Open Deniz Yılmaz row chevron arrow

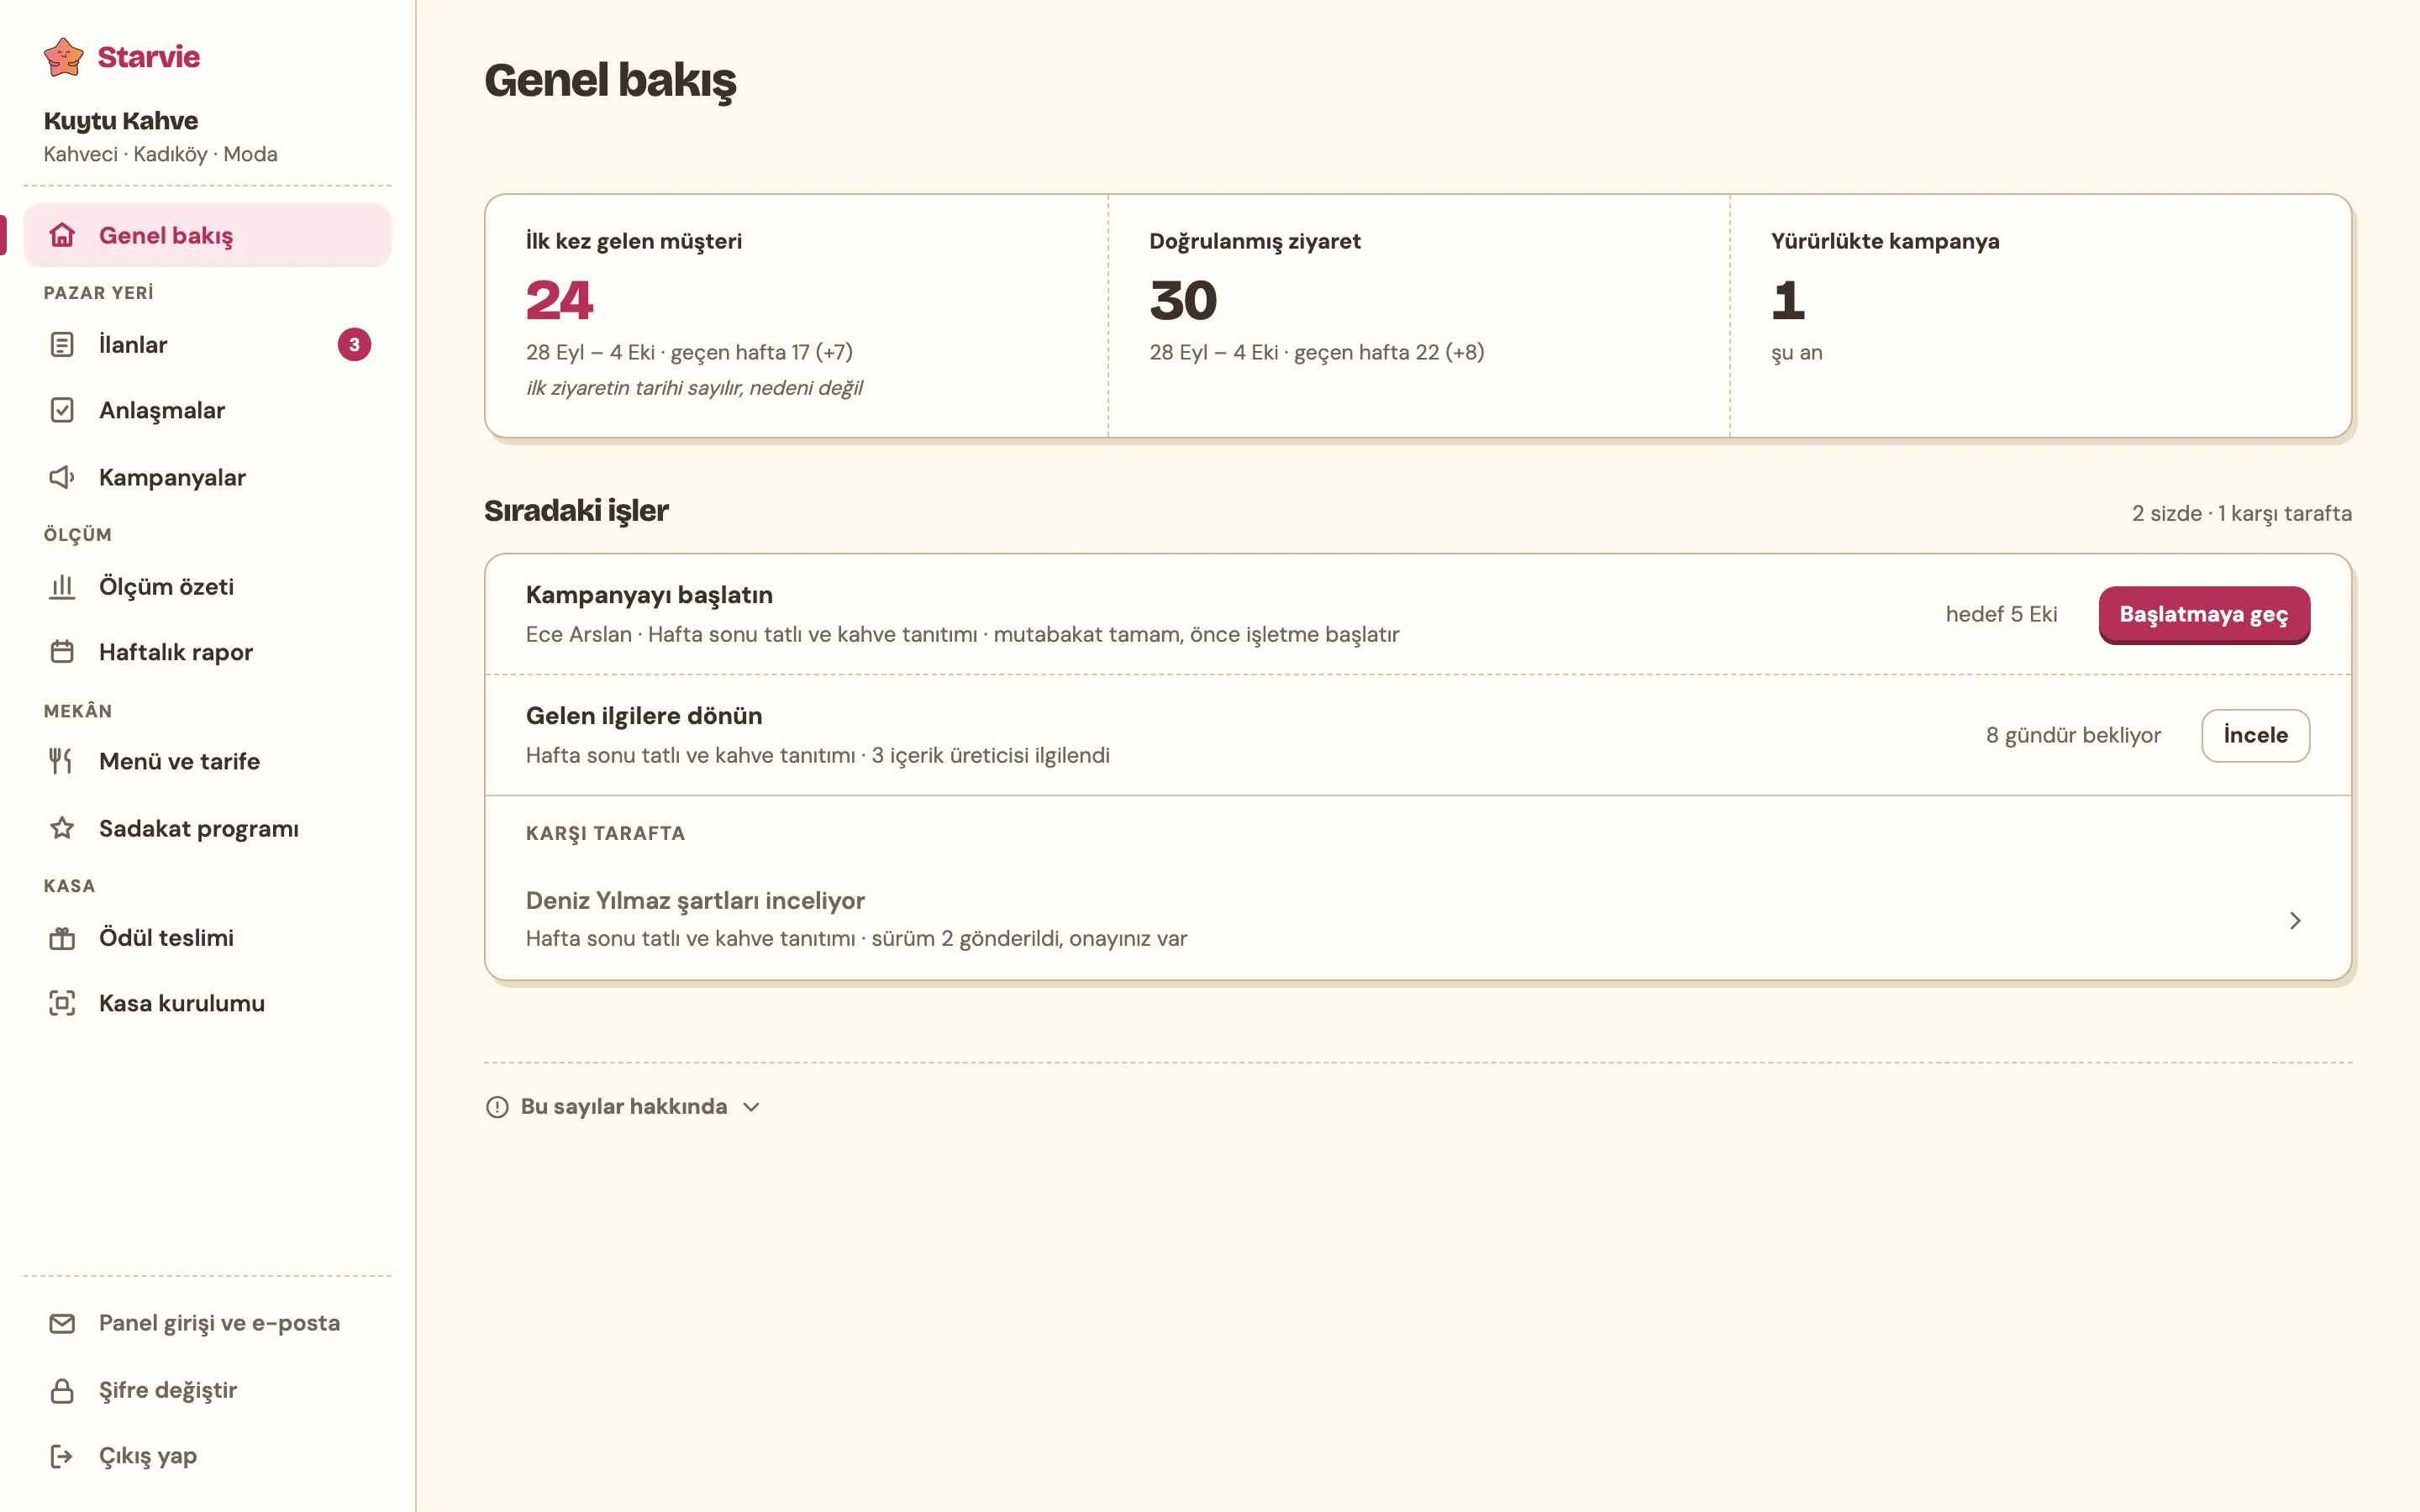(x=2295, y=920)
